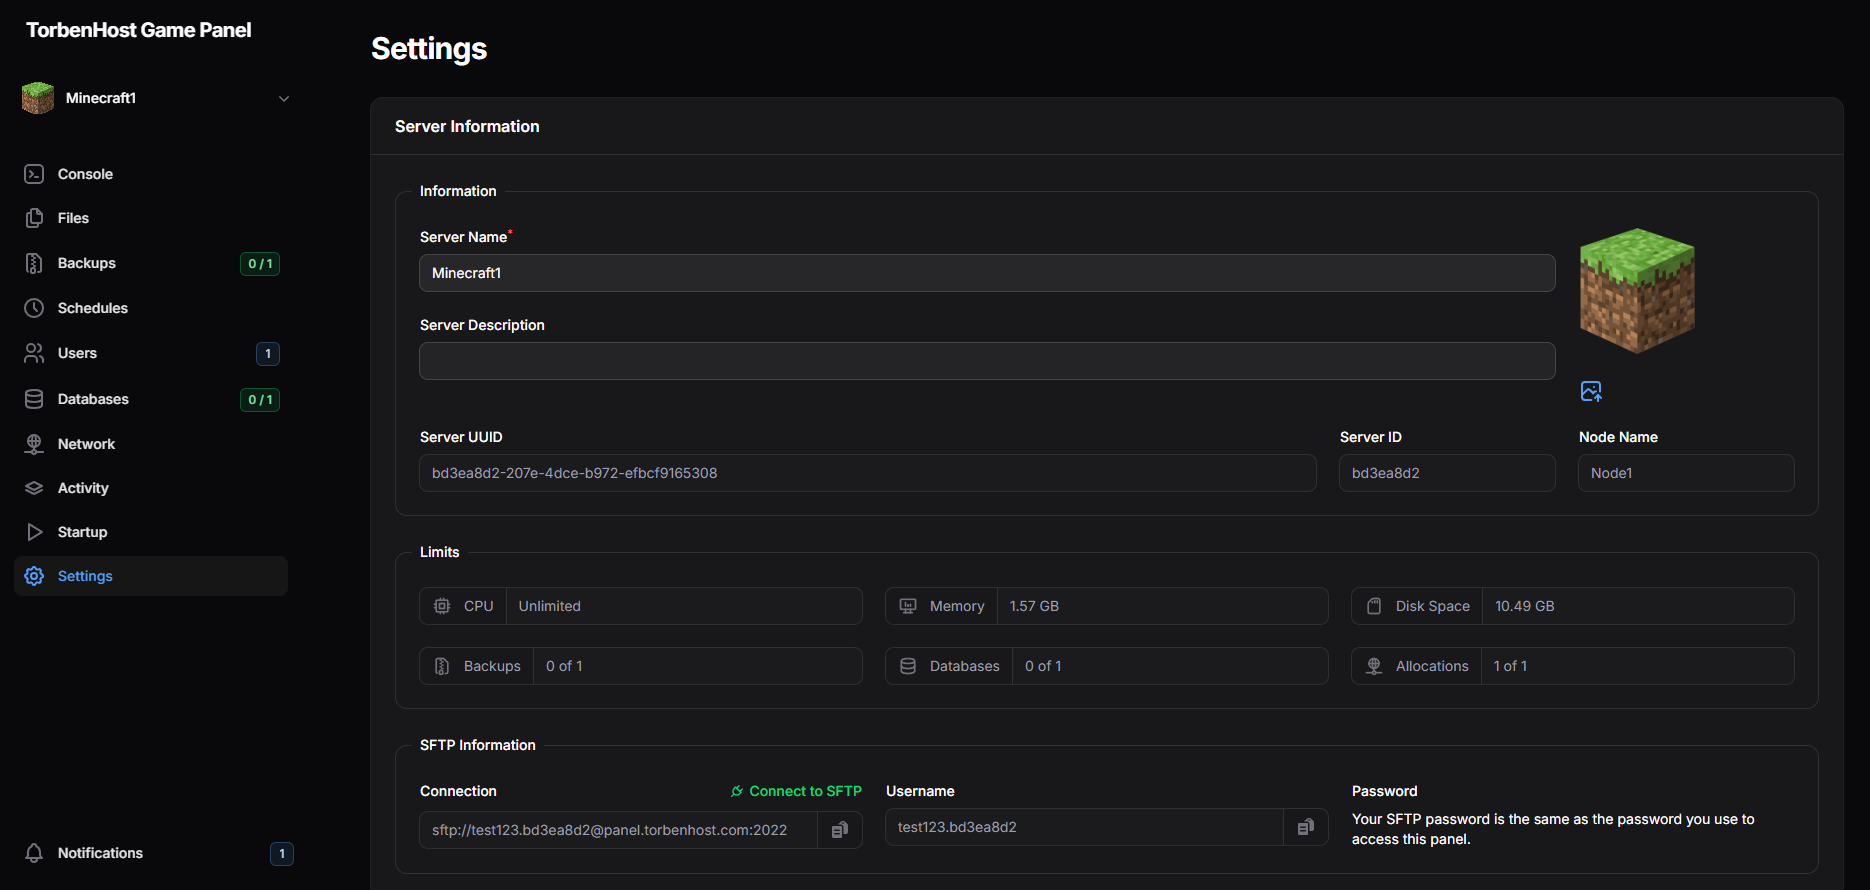
Task: Copy the SFTP connection address
Action: coord(840,830)
